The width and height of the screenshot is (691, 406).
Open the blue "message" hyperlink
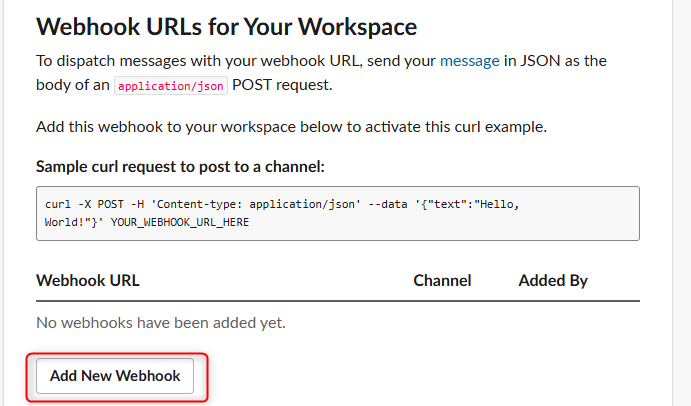[470, 61]
